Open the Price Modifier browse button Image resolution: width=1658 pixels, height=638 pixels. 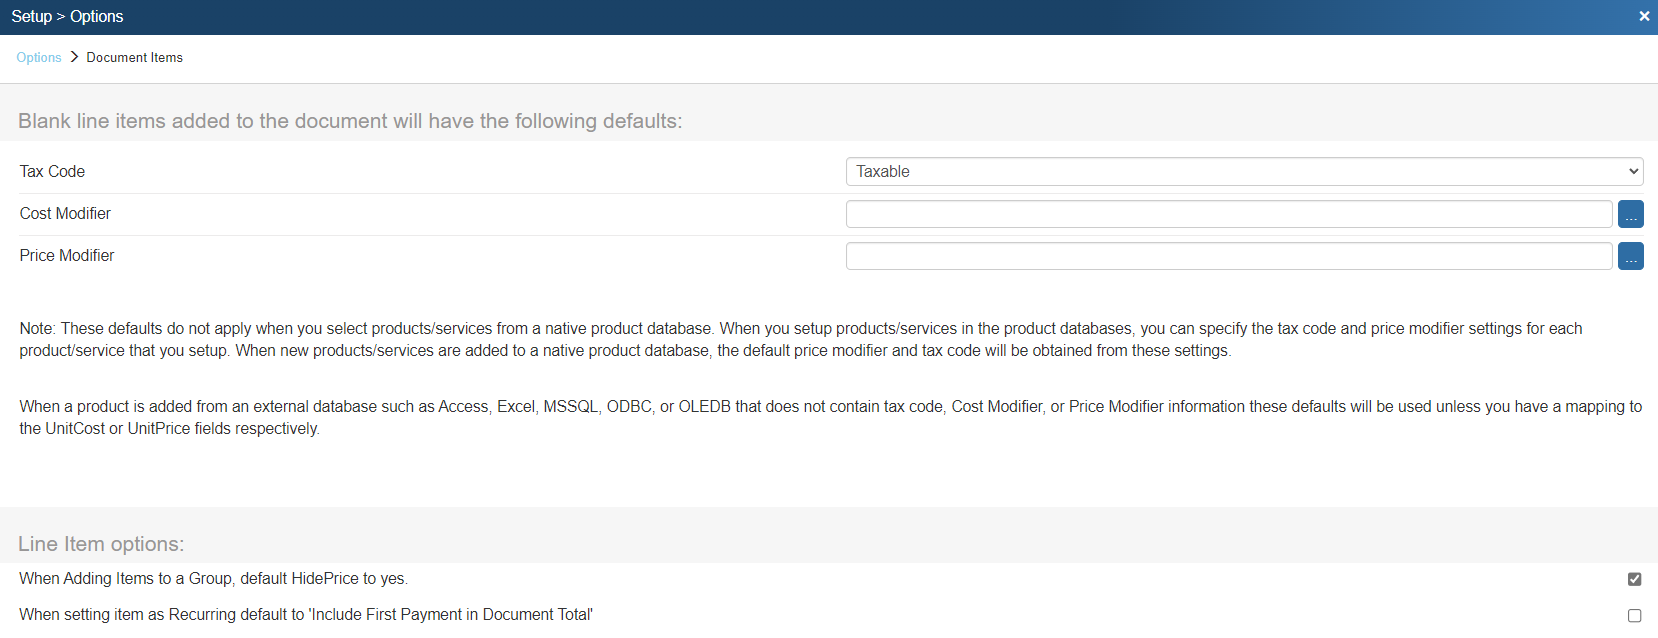[1630, 256]
